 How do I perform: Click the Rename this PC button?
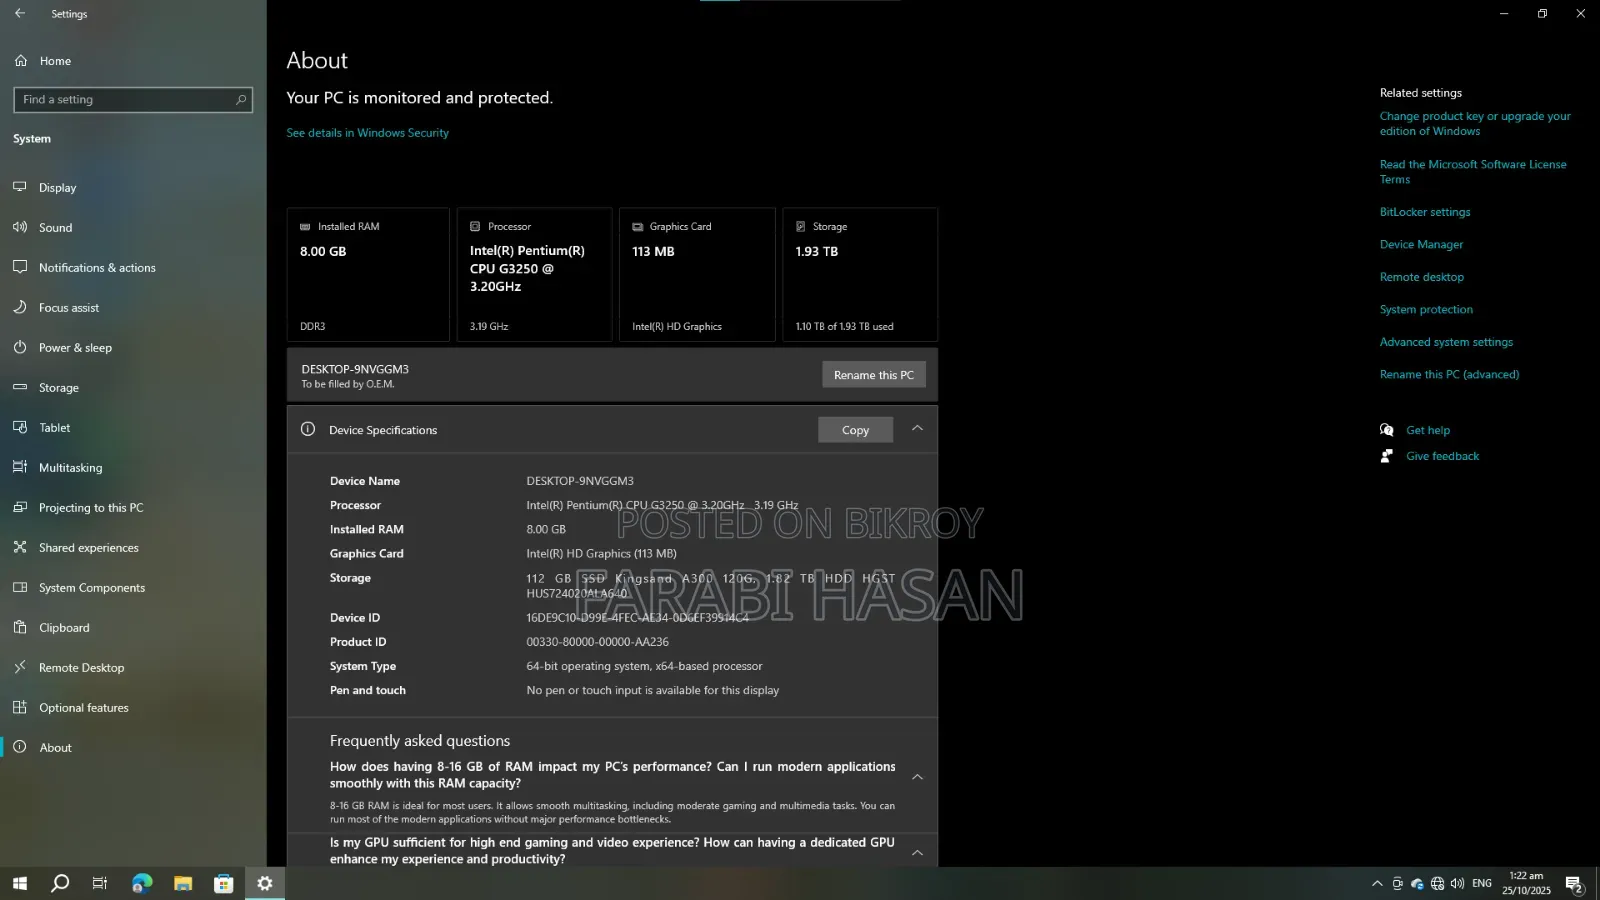(x=874, y=375)
